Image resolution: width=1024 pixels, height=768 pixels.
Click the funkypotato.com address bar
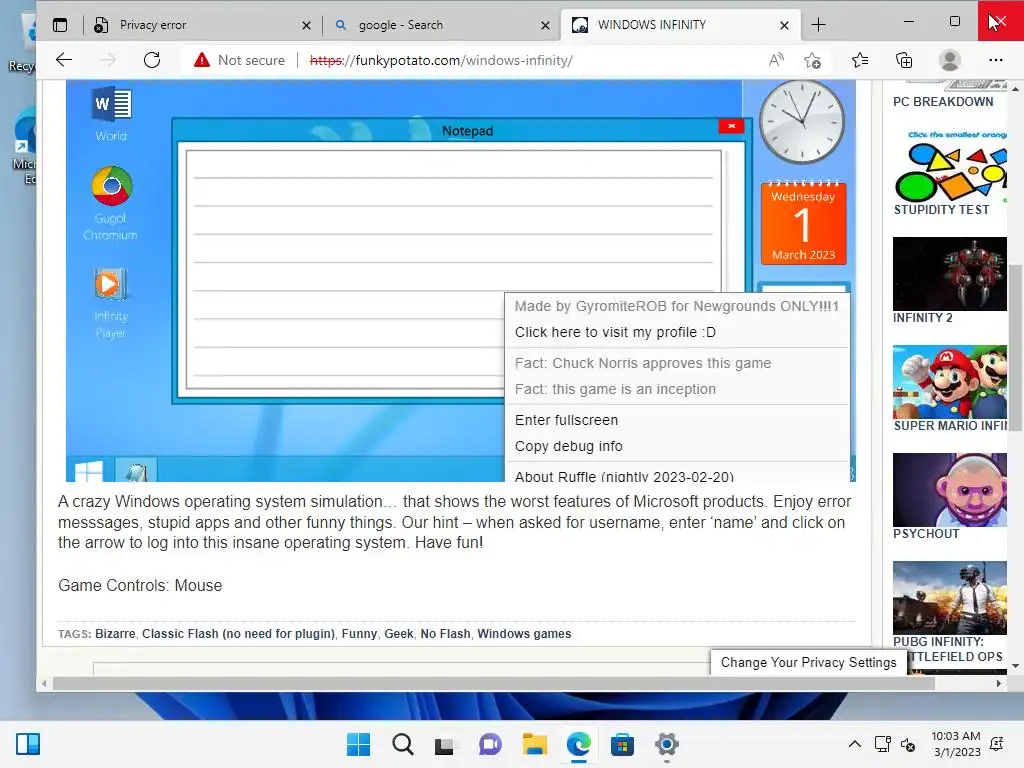[x=441, y=60]
